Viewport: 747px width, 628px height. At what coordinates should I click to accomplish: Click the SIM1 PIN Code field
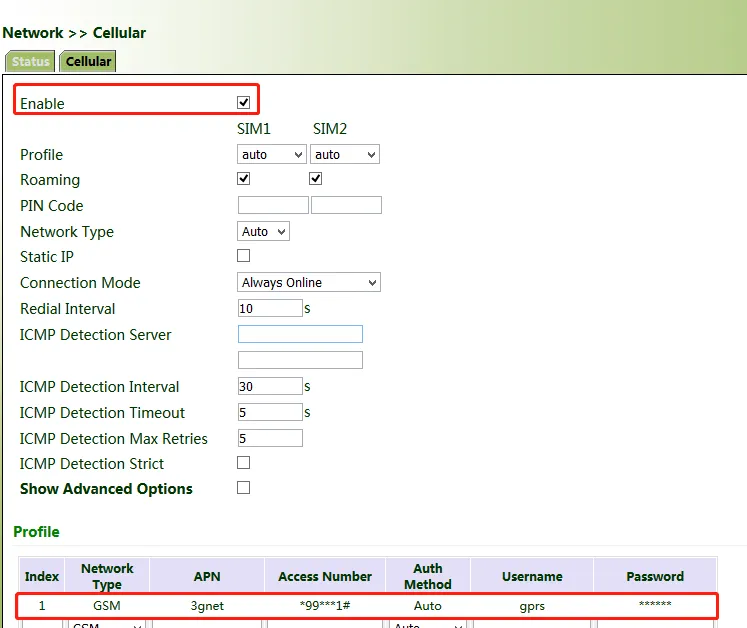[273, 205]
